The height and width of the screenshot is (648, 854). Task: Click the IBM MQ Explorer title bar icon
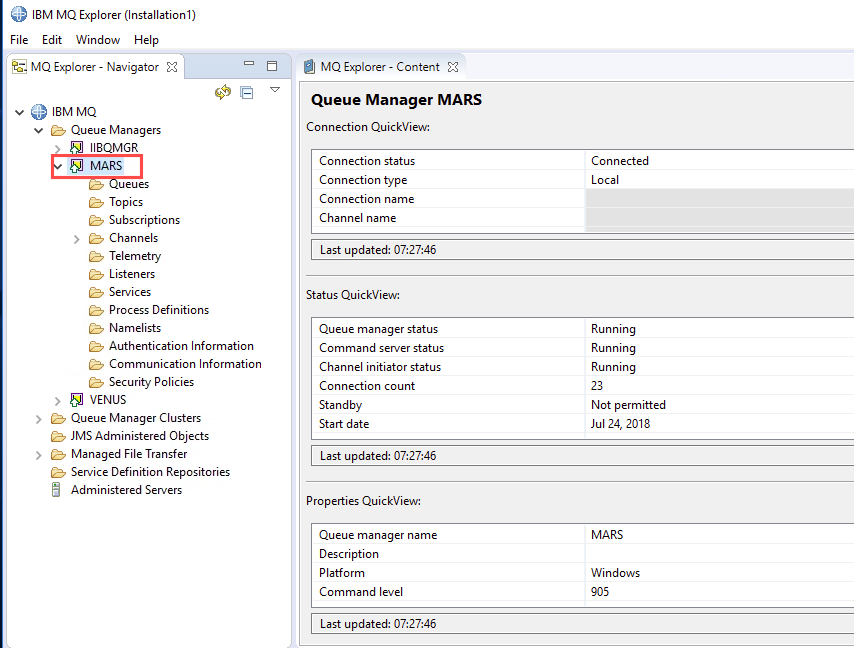click(19, 14)
